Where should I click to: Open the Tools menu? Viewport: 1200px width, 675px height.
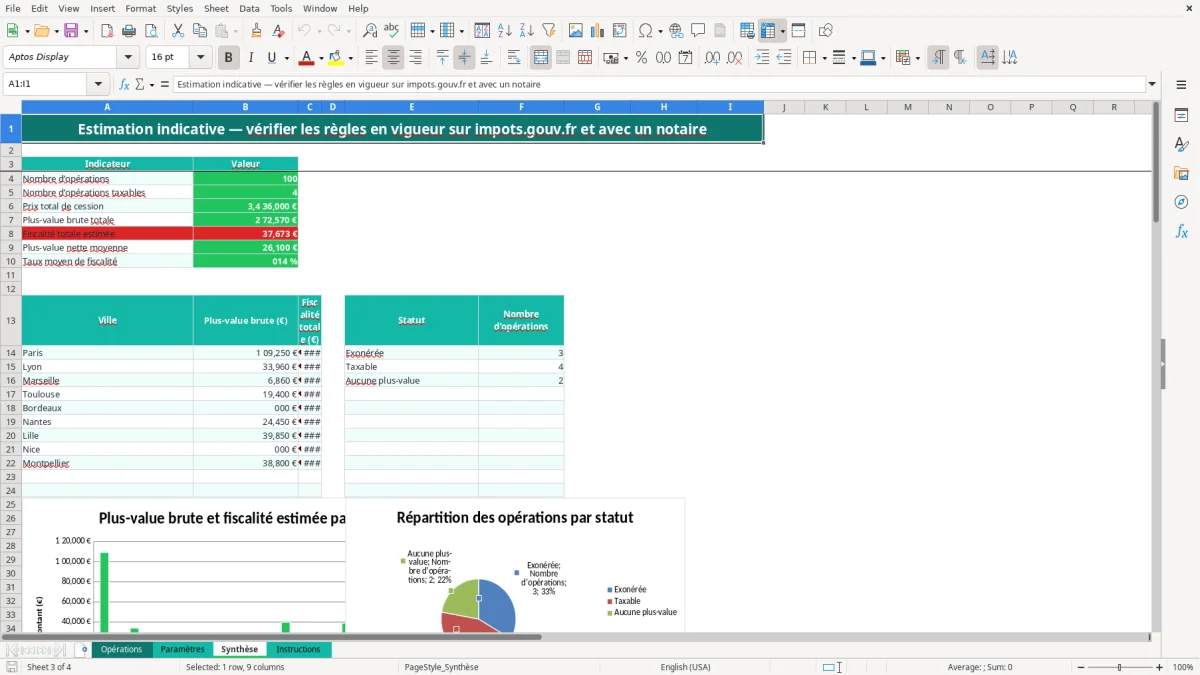click(281, 8)
